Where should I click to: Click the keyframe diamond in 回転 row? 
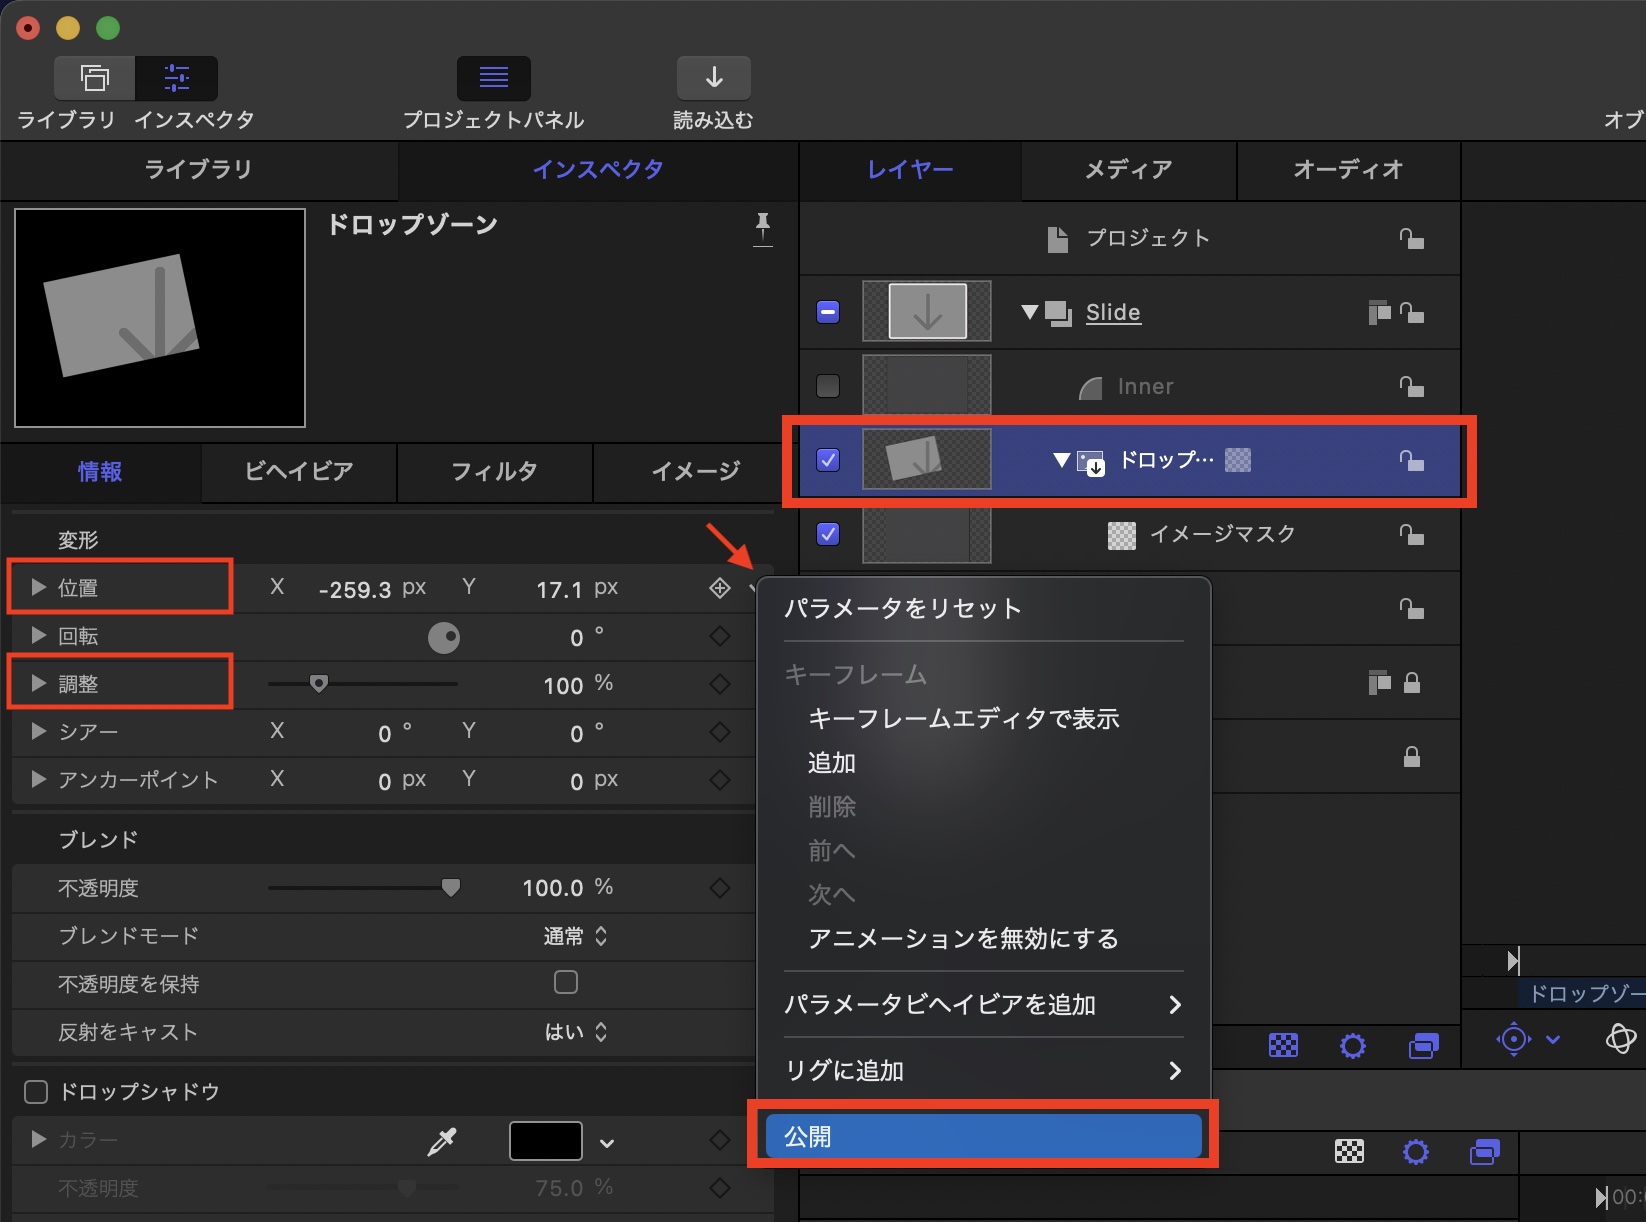pyautogui.click(x=719, y=637)
